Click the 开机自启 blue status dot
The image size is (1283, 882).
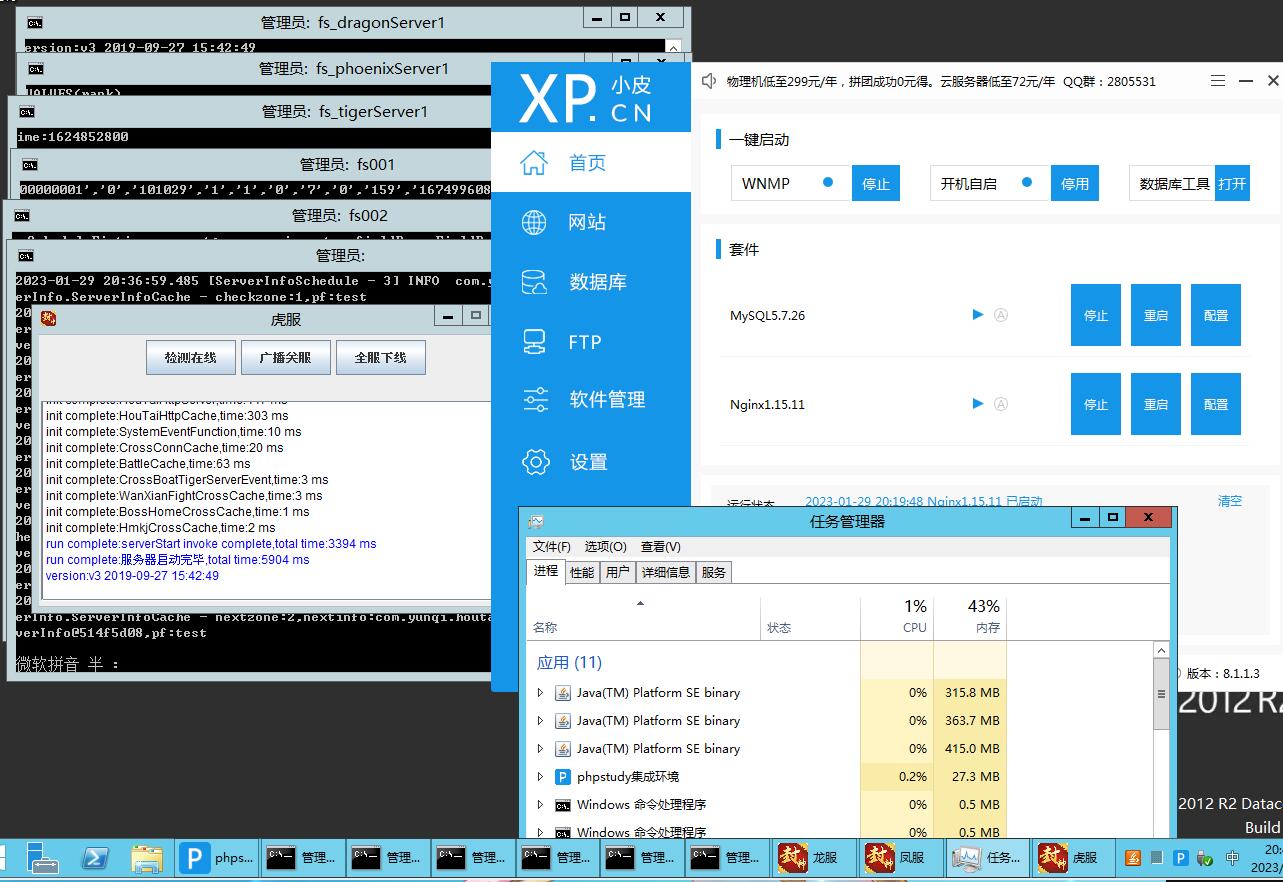(1027, 183)
